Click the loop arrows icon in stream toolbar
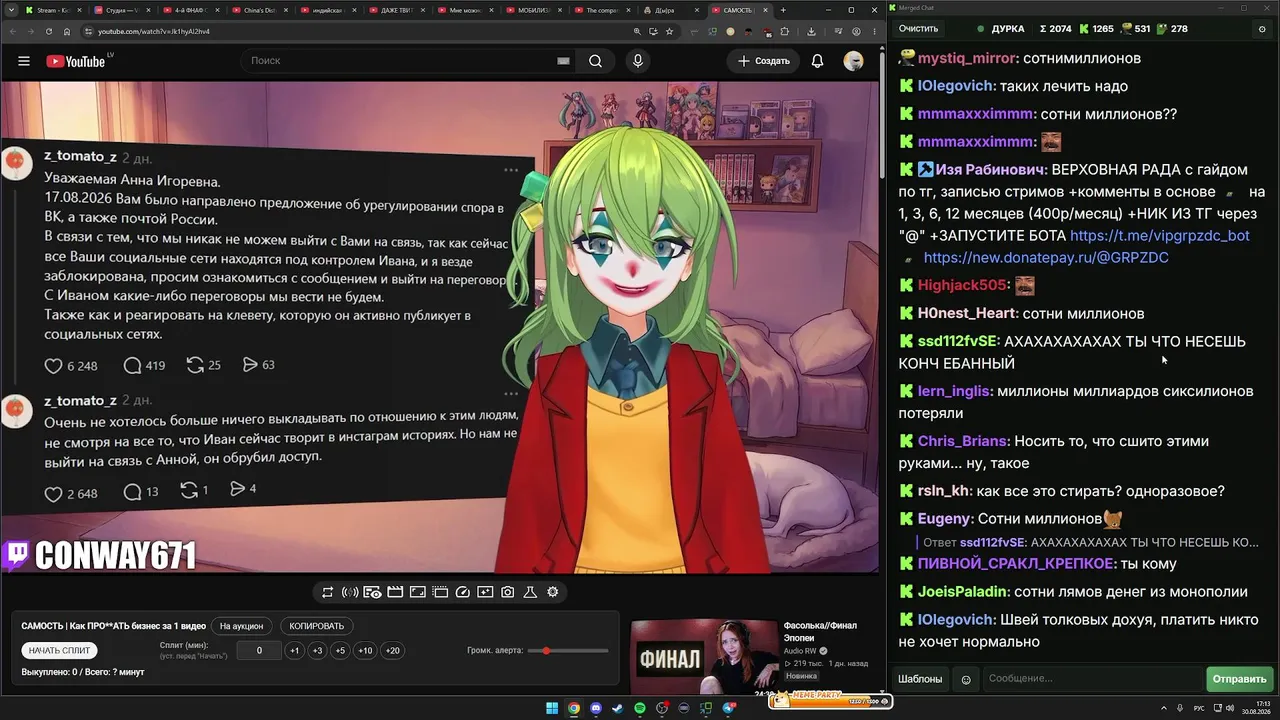Viewport: 1280px width, 720px height. click(327, 592)
